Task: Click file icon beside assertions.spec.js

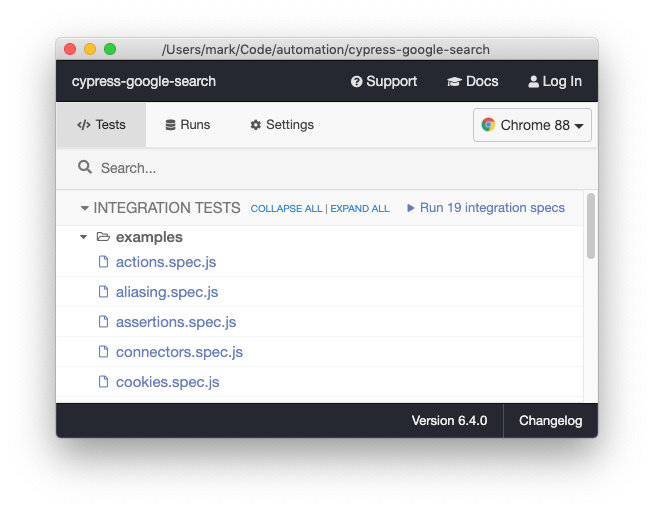Action: click(103, 322)
